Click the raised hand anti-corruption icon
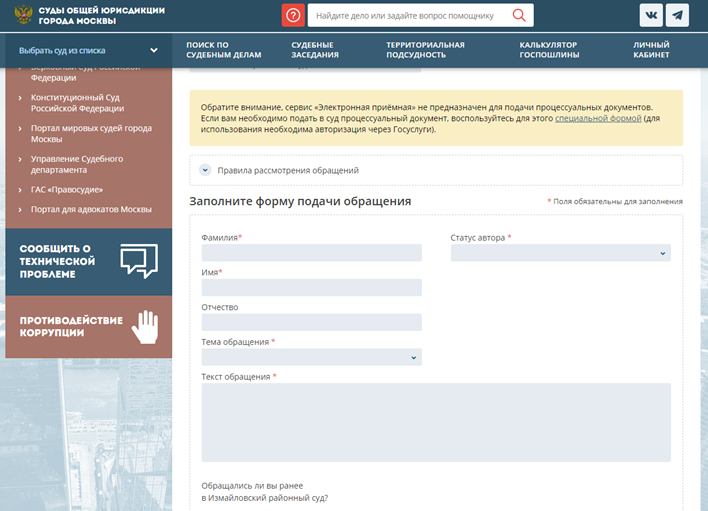The height and width of the screenshot is (511, 708). (145, 327)
